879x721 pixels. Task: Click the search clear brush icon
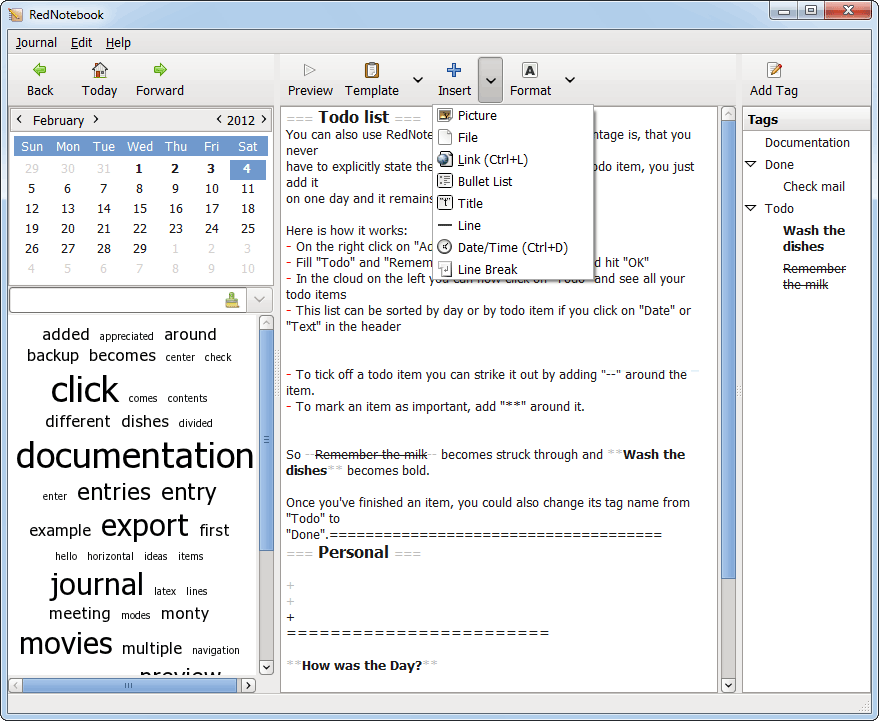(x=232, y=300)
